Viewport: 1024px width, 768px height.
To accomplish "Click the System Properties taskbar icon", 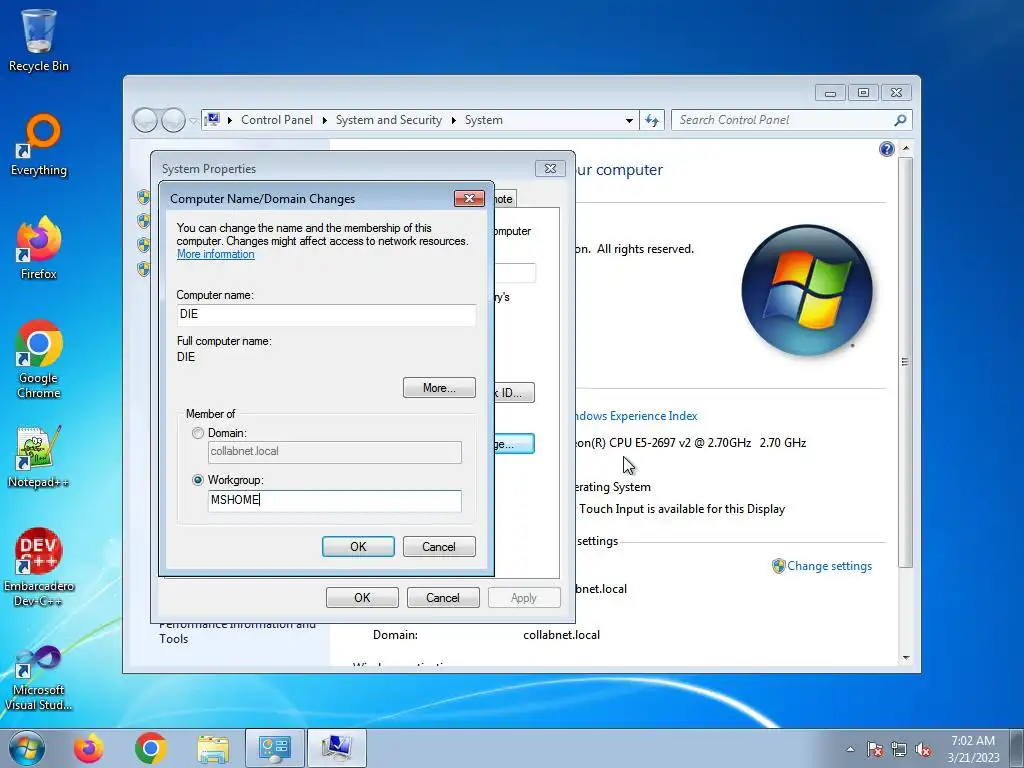I will 336,748.
